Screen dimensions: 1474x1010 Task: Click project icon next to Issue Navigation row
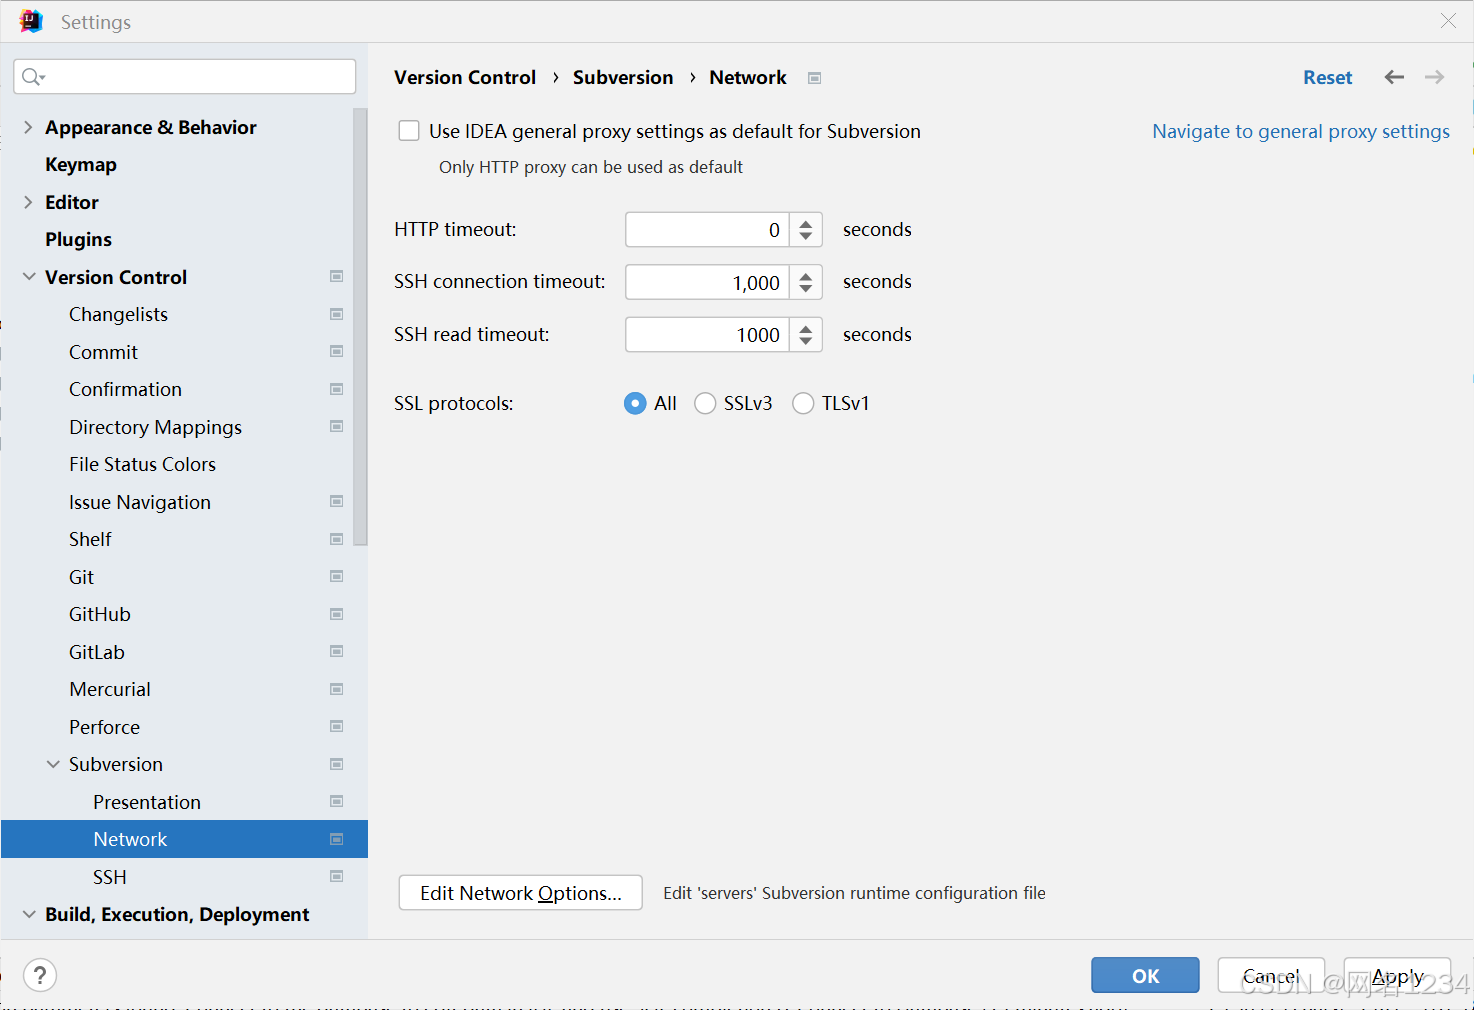tap(337, 501)
